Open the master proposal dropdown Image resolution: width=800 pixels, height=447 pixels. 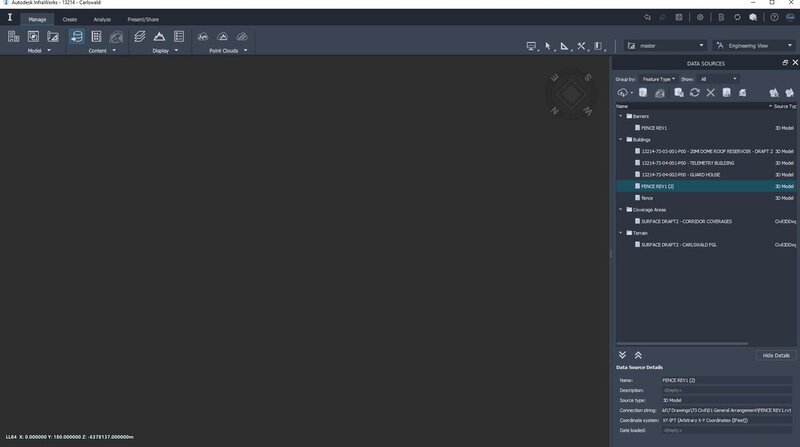point(665,46)
